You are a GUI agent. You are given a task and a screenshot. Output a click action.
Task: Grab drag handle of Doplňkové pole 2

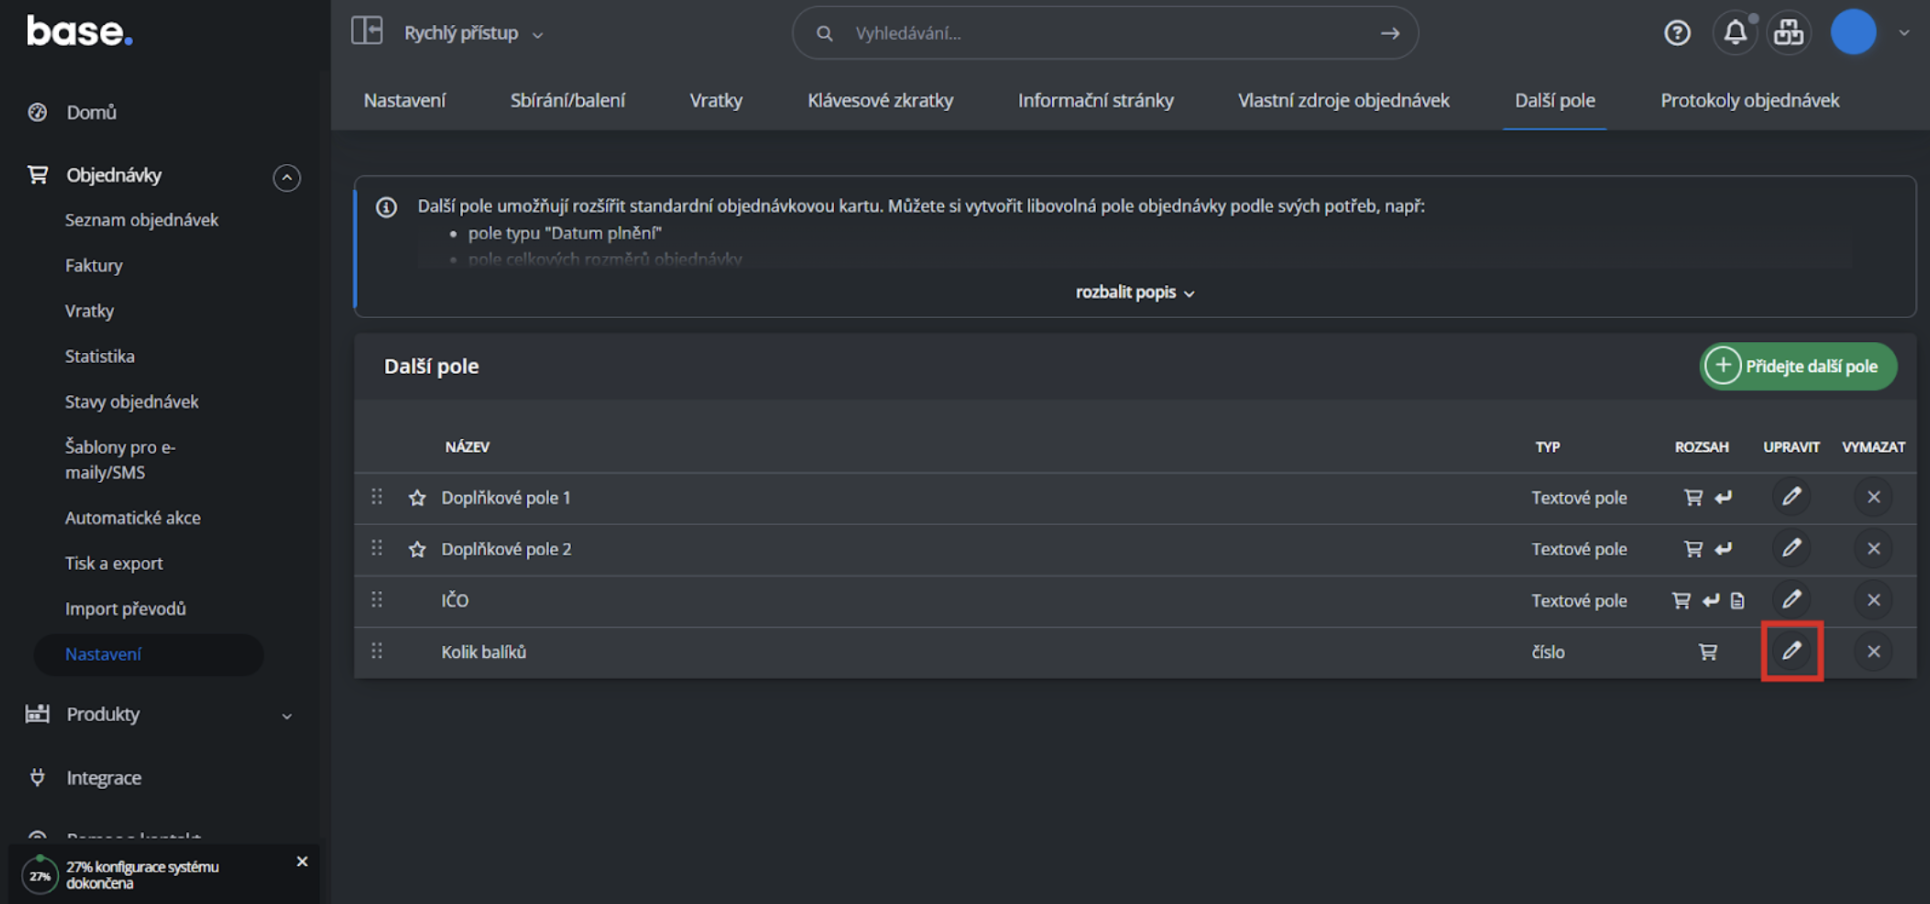(x=377, y=548)
